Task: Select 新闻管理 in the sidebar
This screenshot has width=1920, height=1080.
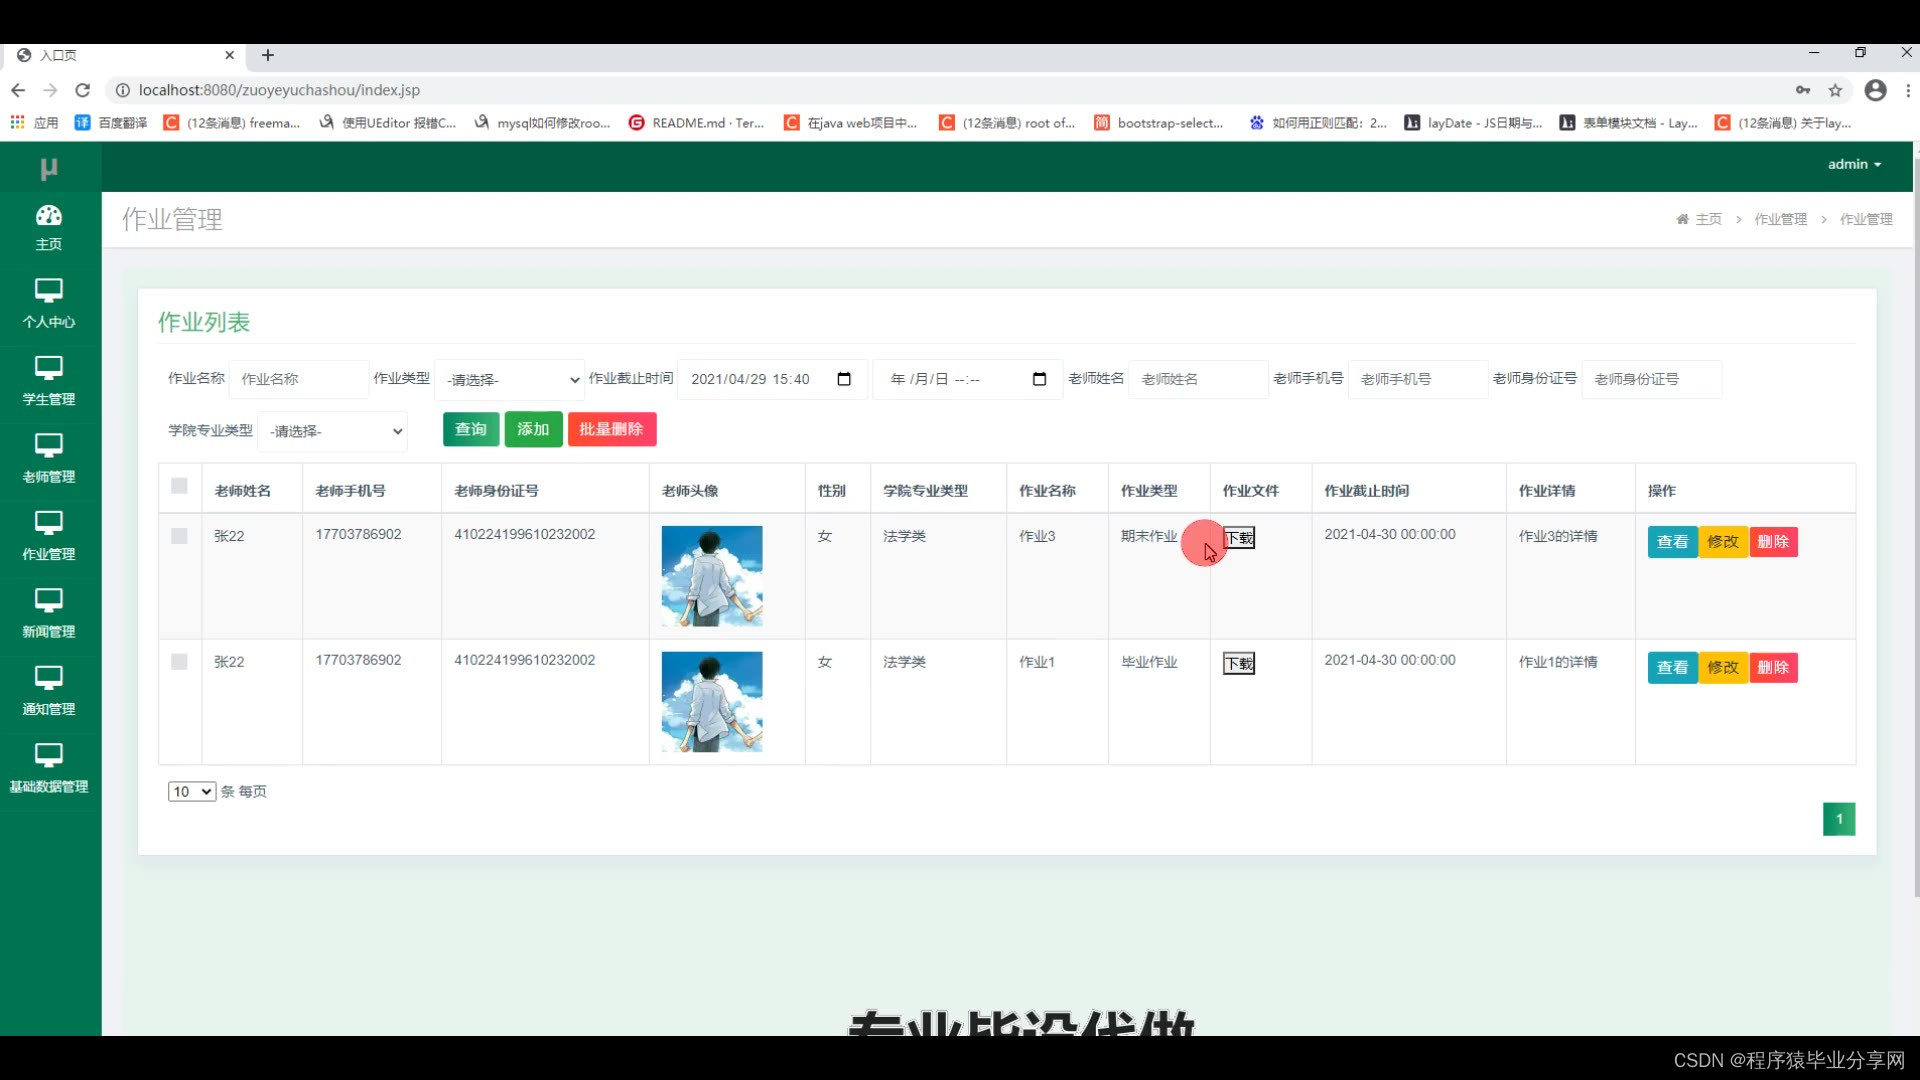Action: pyautogui.click(x=48, y=613)
